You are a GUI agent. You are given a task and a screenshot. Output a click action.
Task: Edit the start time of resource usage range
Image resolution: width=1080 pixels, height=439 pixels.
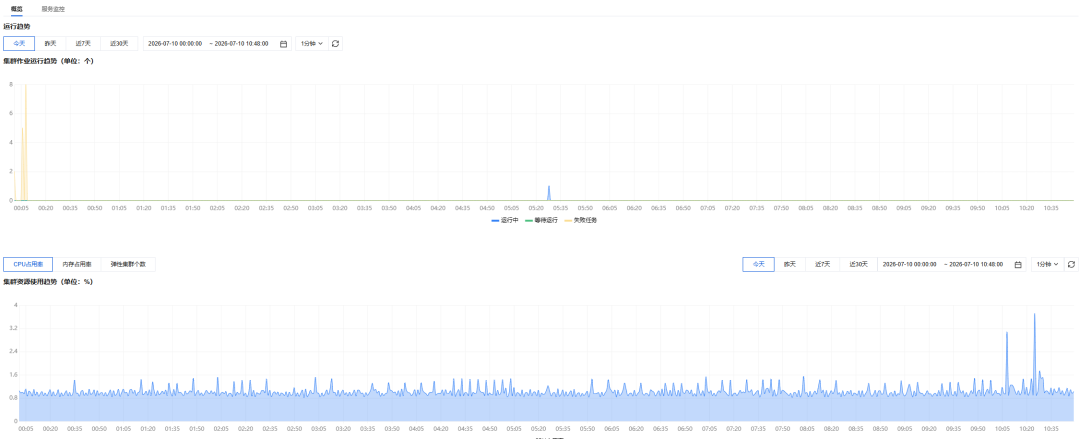click(x=910, y=265)
